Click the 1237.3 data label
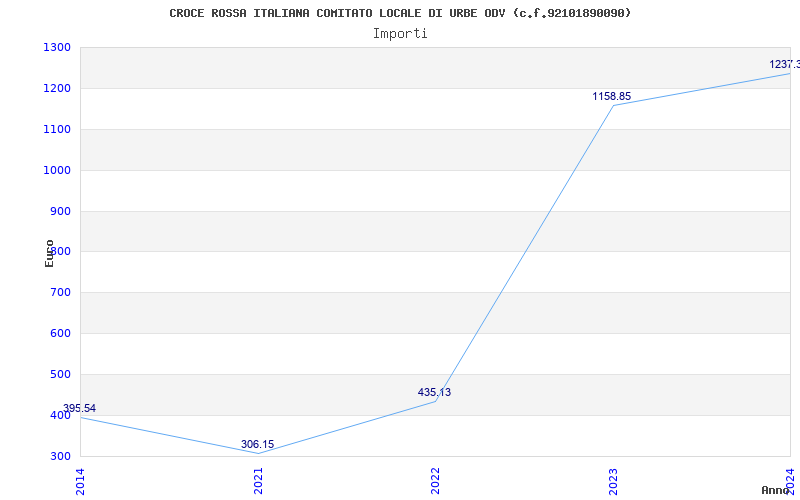This screenshot has width=800, height=500. pos(785,64)
